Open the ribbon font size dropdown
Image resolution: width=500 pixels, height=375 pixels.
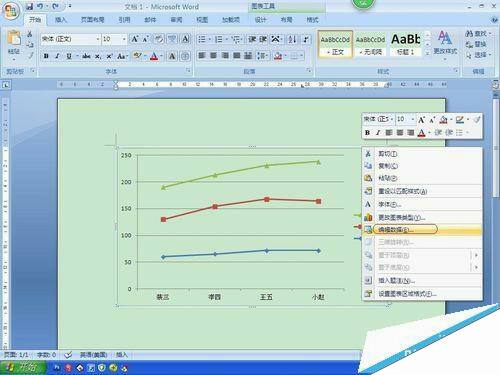124,39
